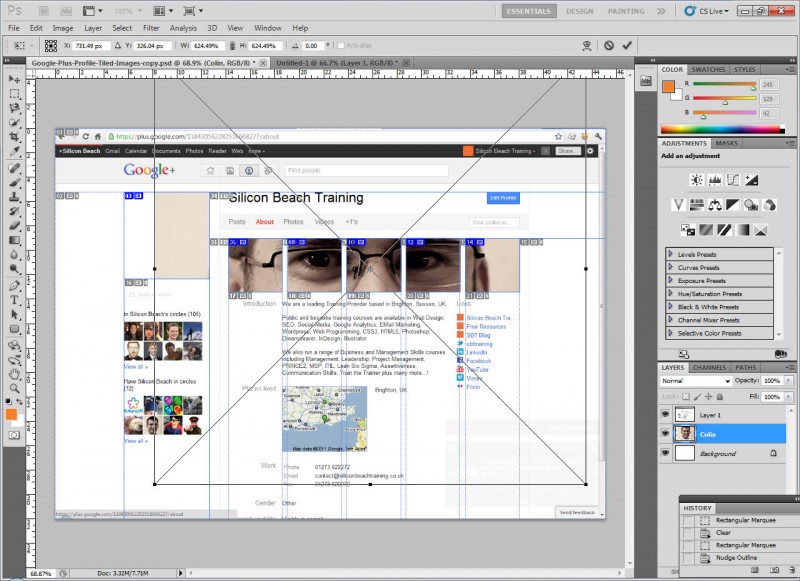
Task: Click the X position input field
Action: click(x=91, y=46)
